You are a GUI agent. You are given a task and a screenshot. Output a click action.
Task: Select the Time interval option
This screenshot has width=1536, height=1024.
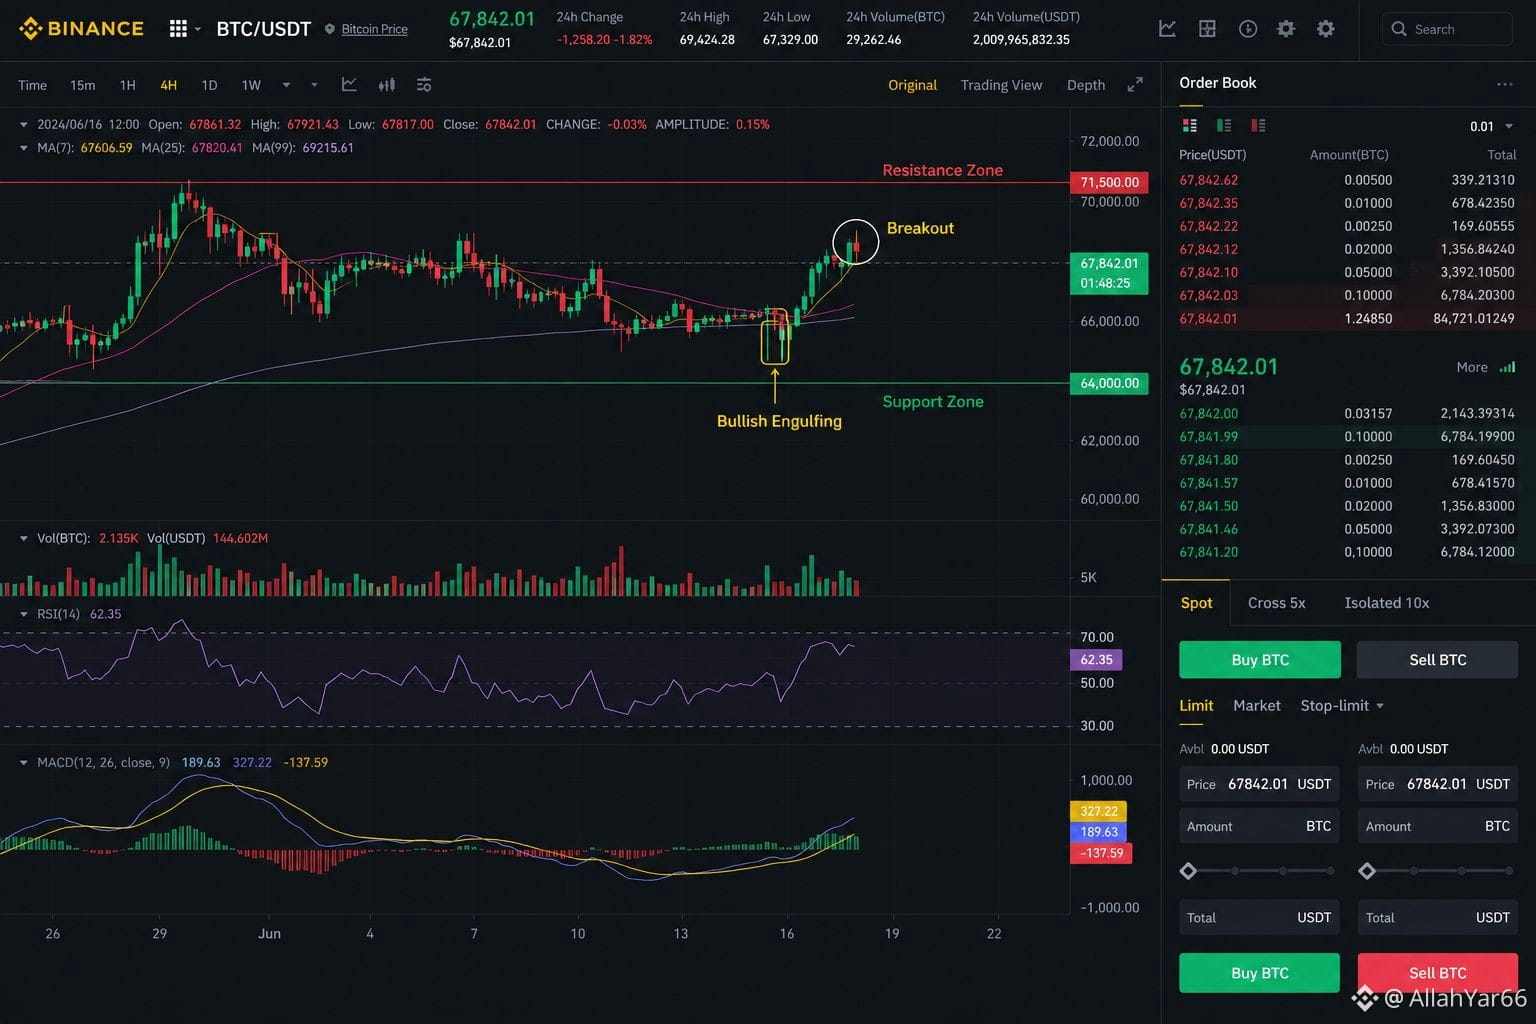[x=32, y=85]
